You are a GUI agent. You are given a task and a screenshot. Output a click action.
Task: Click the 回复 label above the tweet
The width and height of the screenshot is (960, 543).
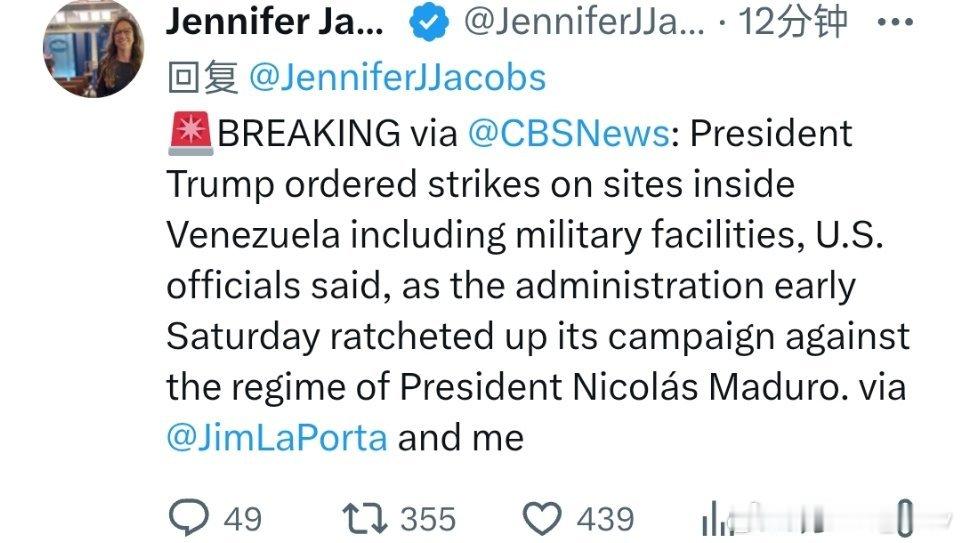tap(202, 78)
